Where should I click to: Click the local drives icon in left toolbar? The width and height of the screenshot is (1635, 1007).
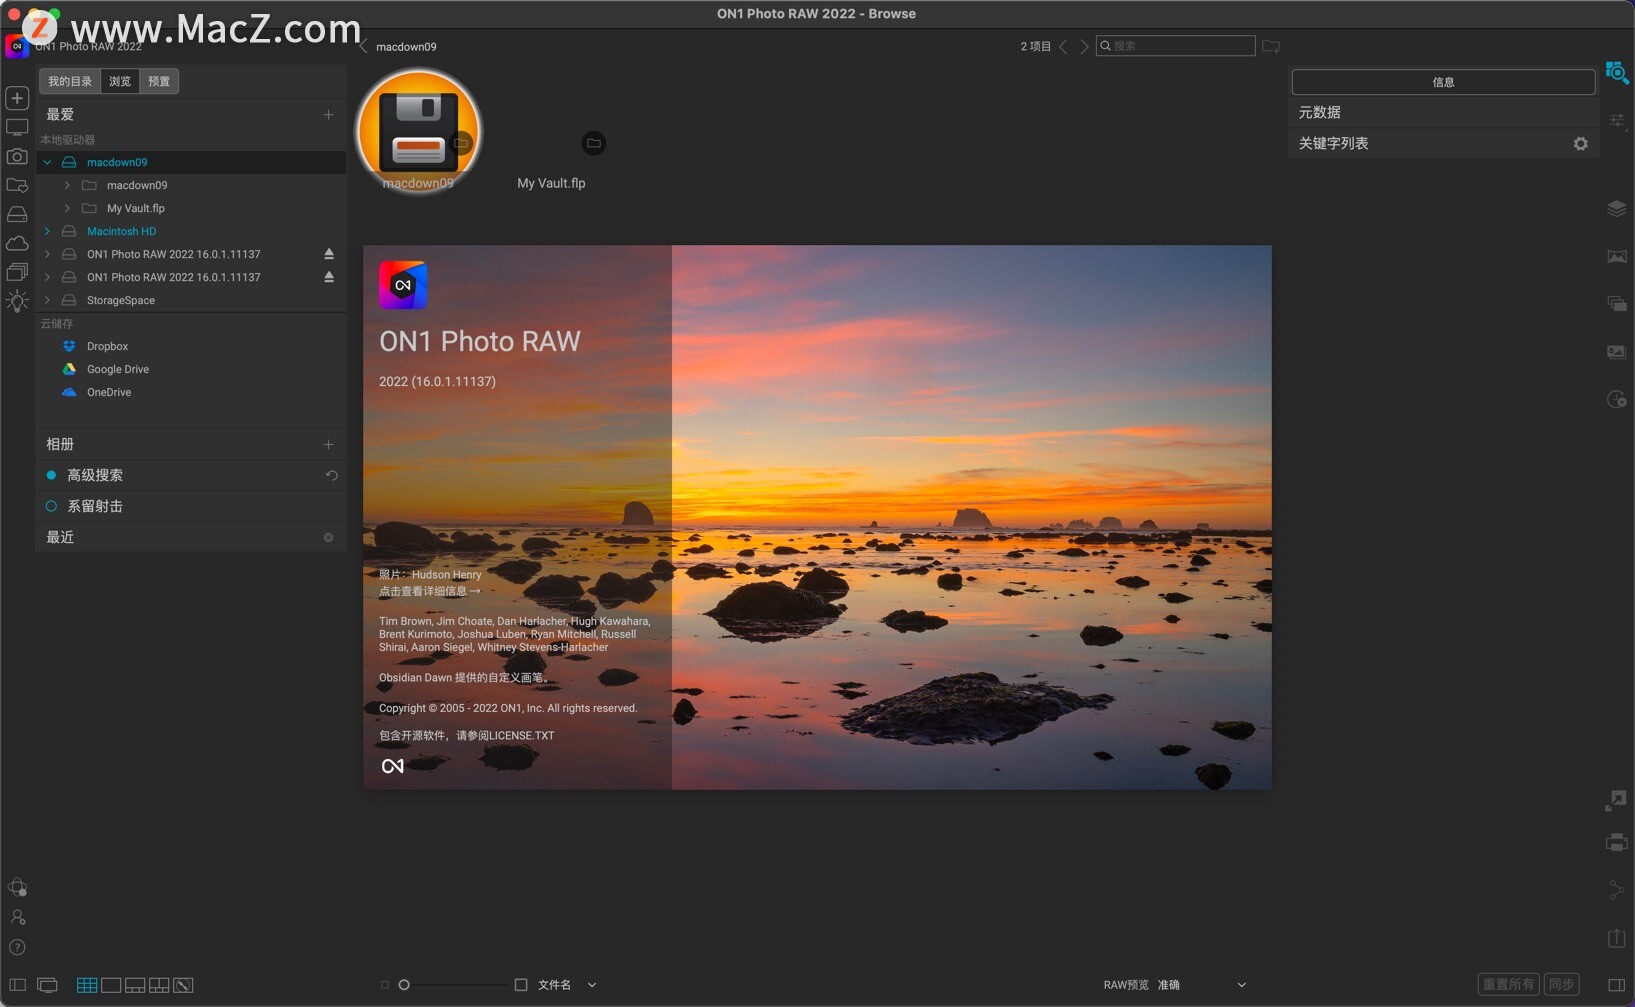(17, 214)
